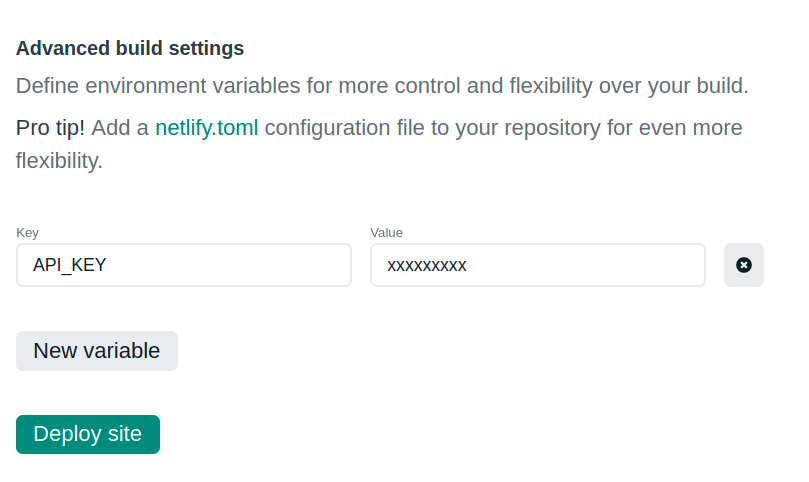Add a New variable

coord(97,351)
